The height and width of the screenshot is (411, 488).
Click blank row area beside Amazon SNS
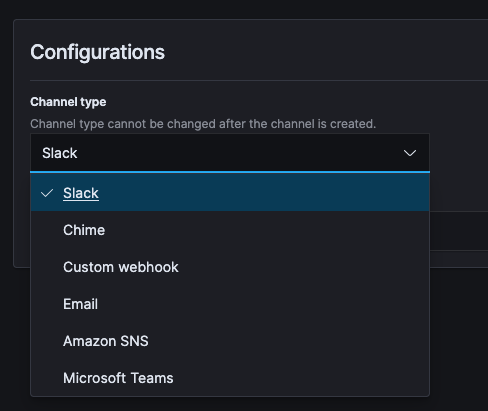click(x=287, y=341)
